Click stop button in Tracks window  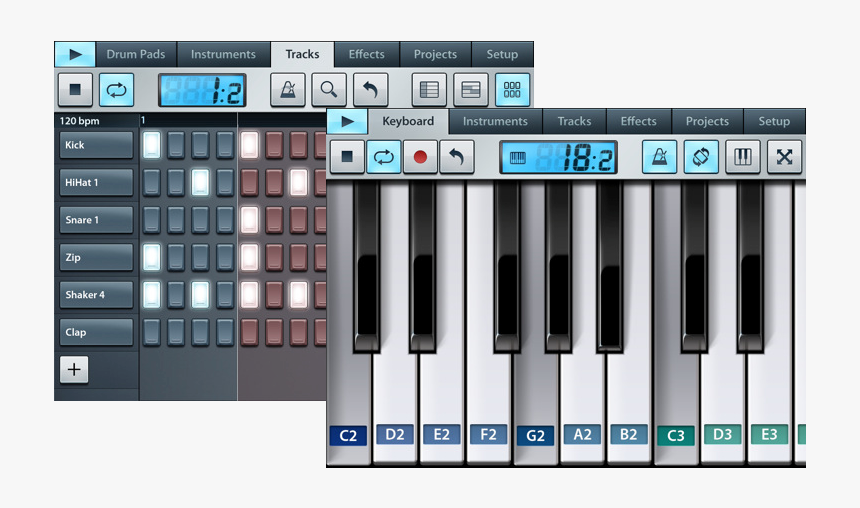tap(75, 89)
